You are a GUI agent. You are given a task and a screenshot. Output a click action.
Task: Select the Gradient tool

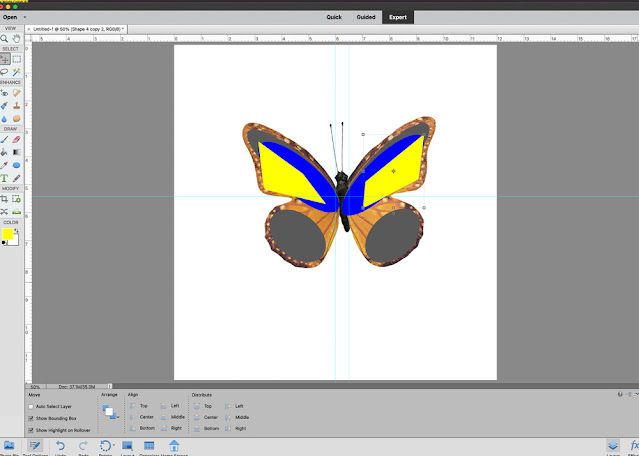(17, 152)
